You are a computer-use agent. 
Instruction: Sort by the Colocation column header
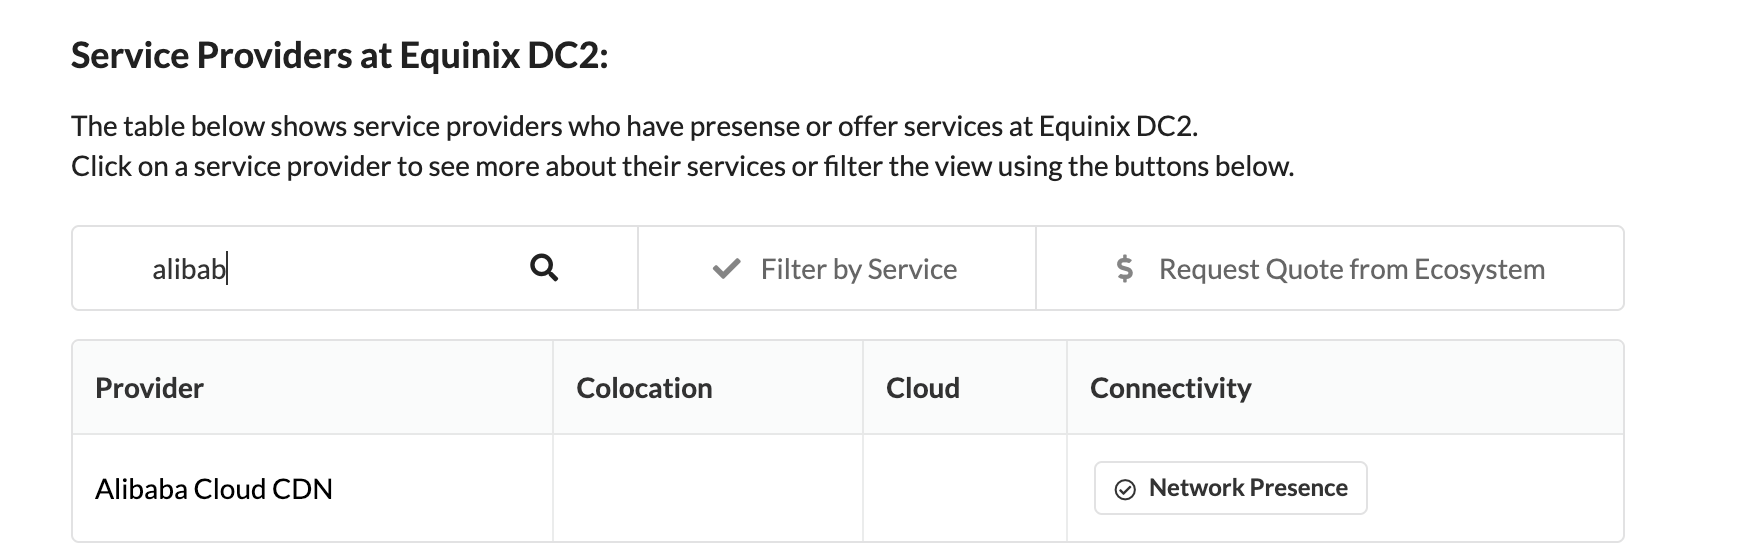(644, 388)
